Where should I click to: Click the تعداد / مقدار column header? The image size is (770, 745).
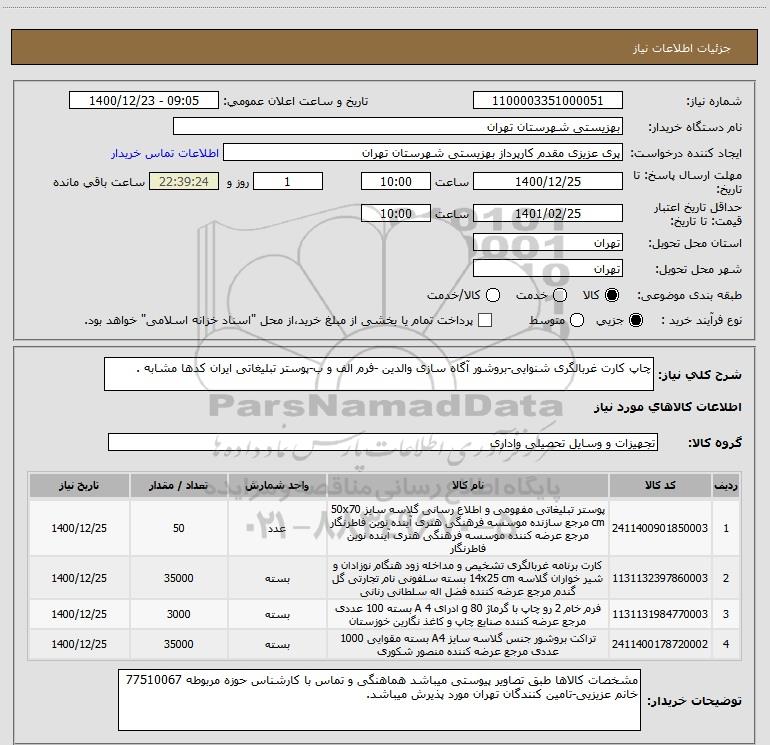pyautogui.click(x=179, y=486)
